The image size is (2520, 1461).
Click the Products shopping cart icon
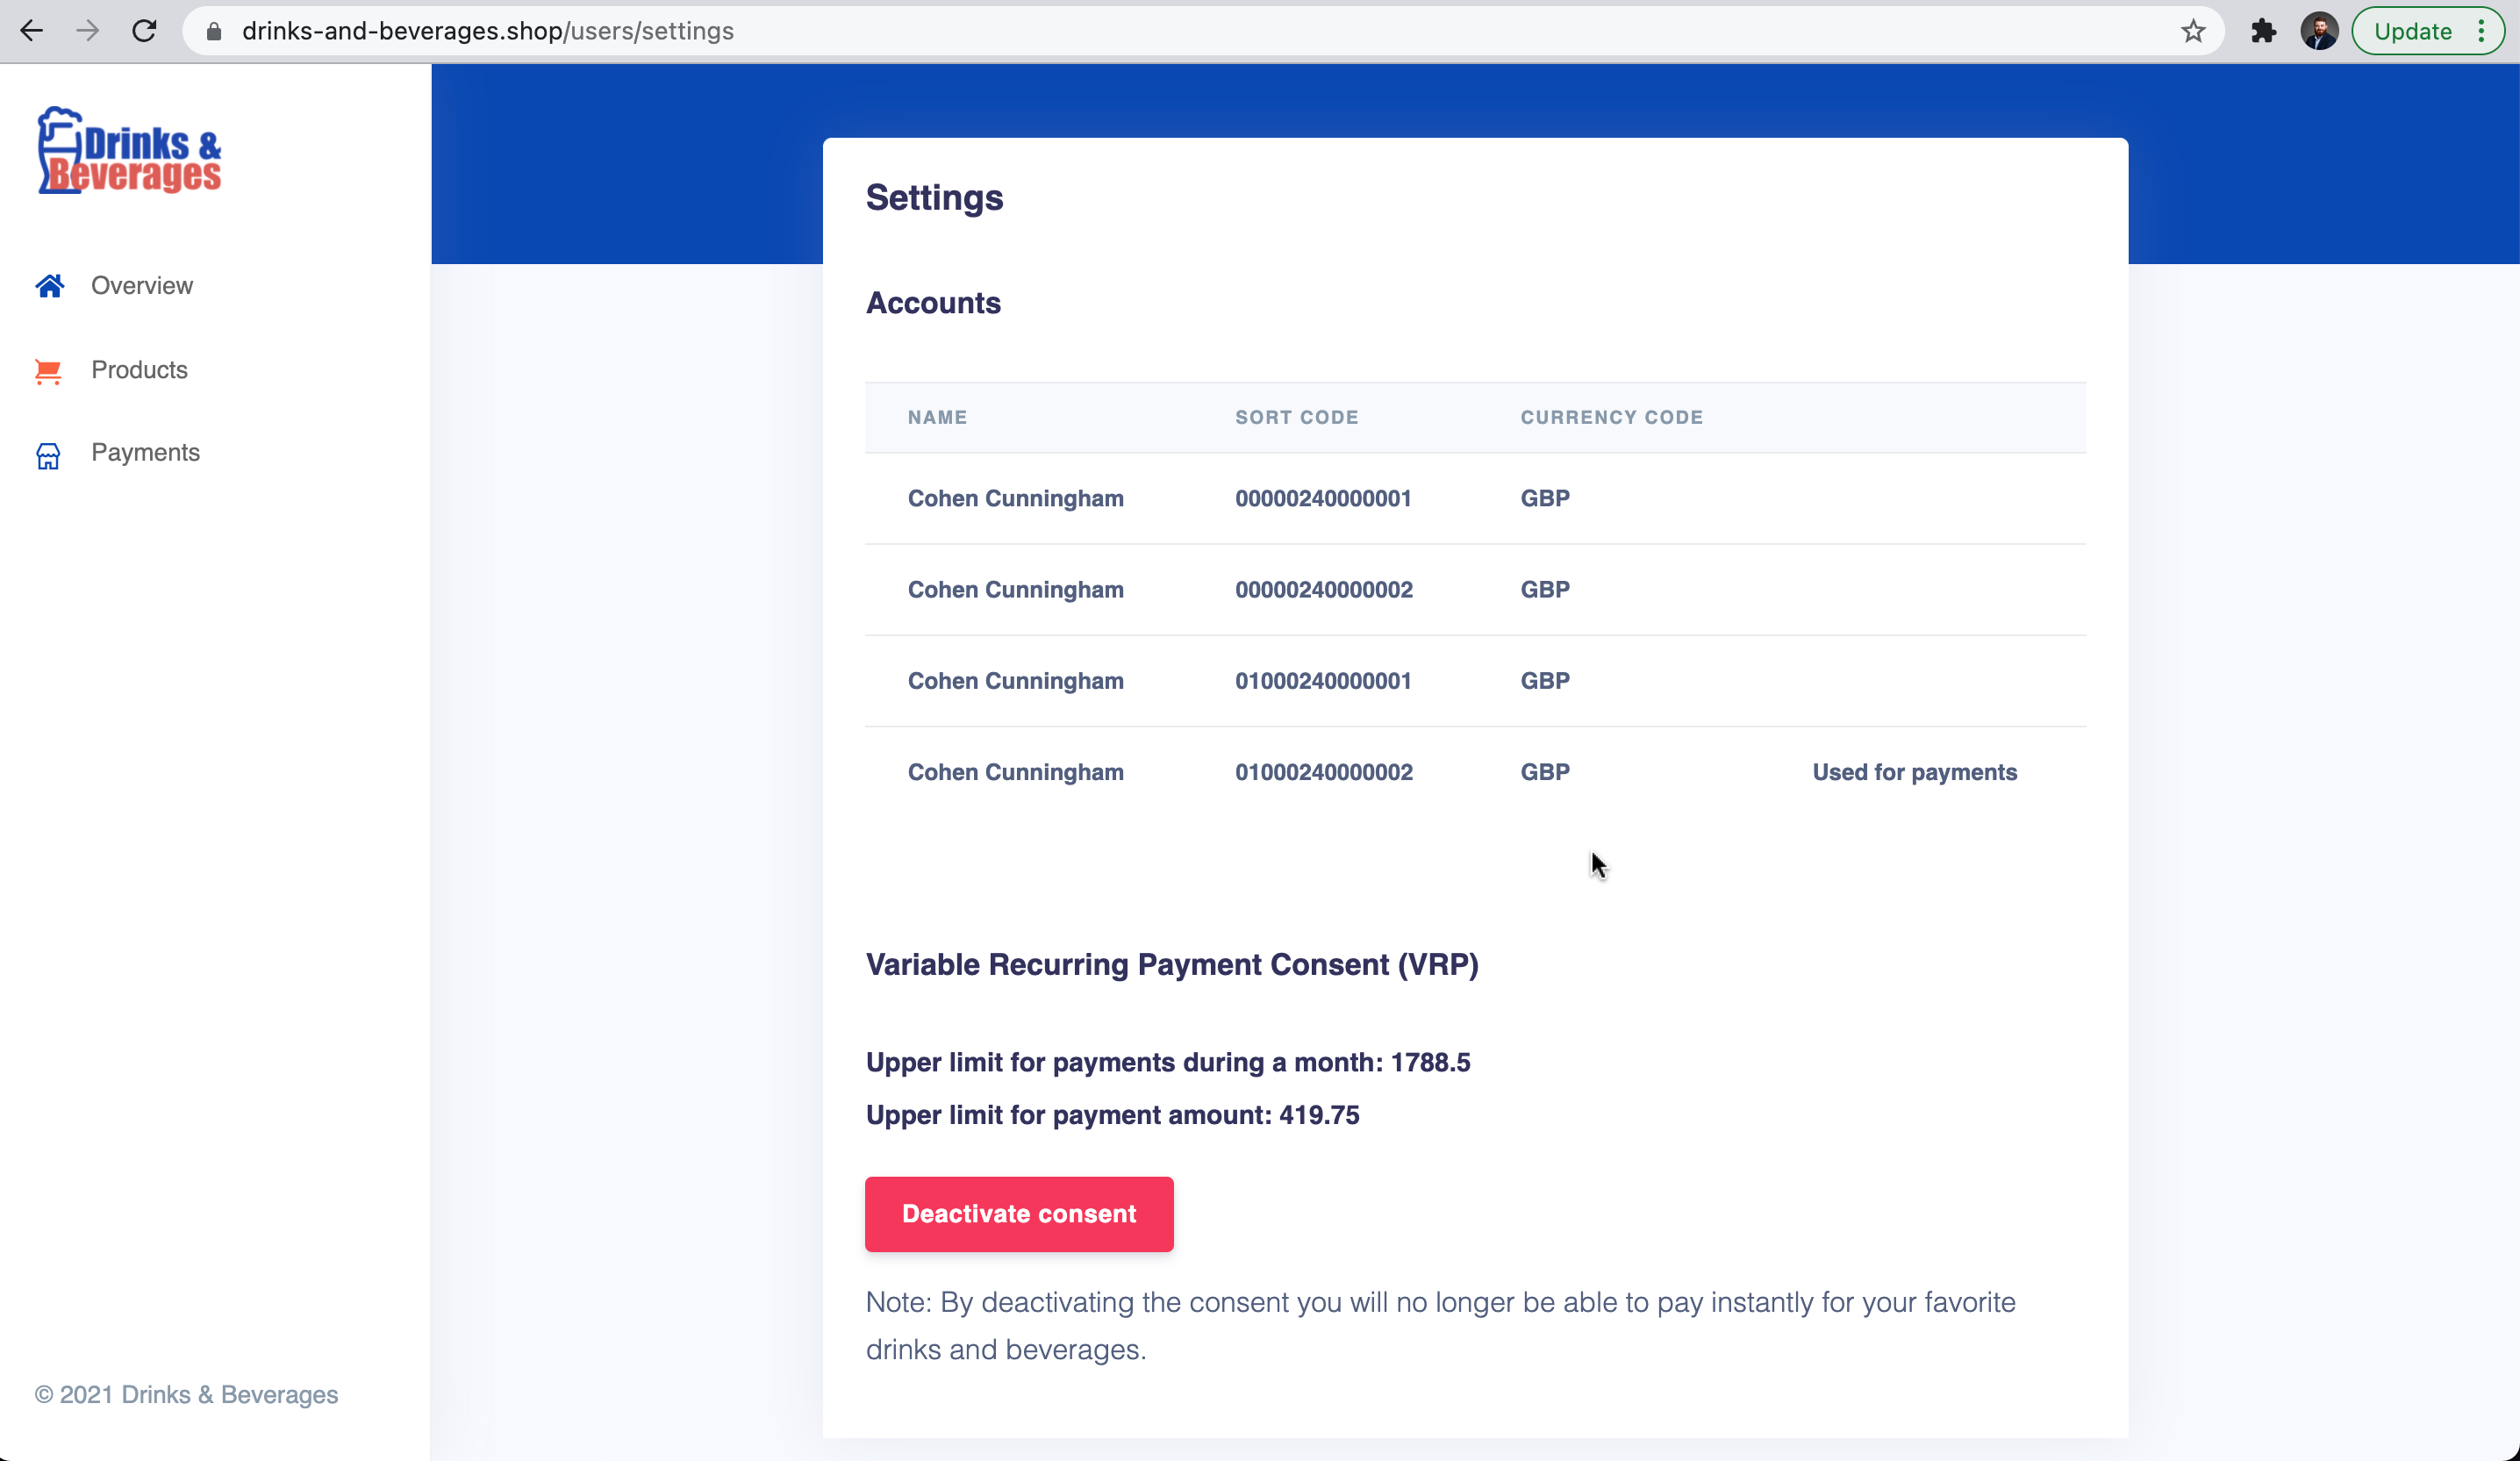pos(48,371)
